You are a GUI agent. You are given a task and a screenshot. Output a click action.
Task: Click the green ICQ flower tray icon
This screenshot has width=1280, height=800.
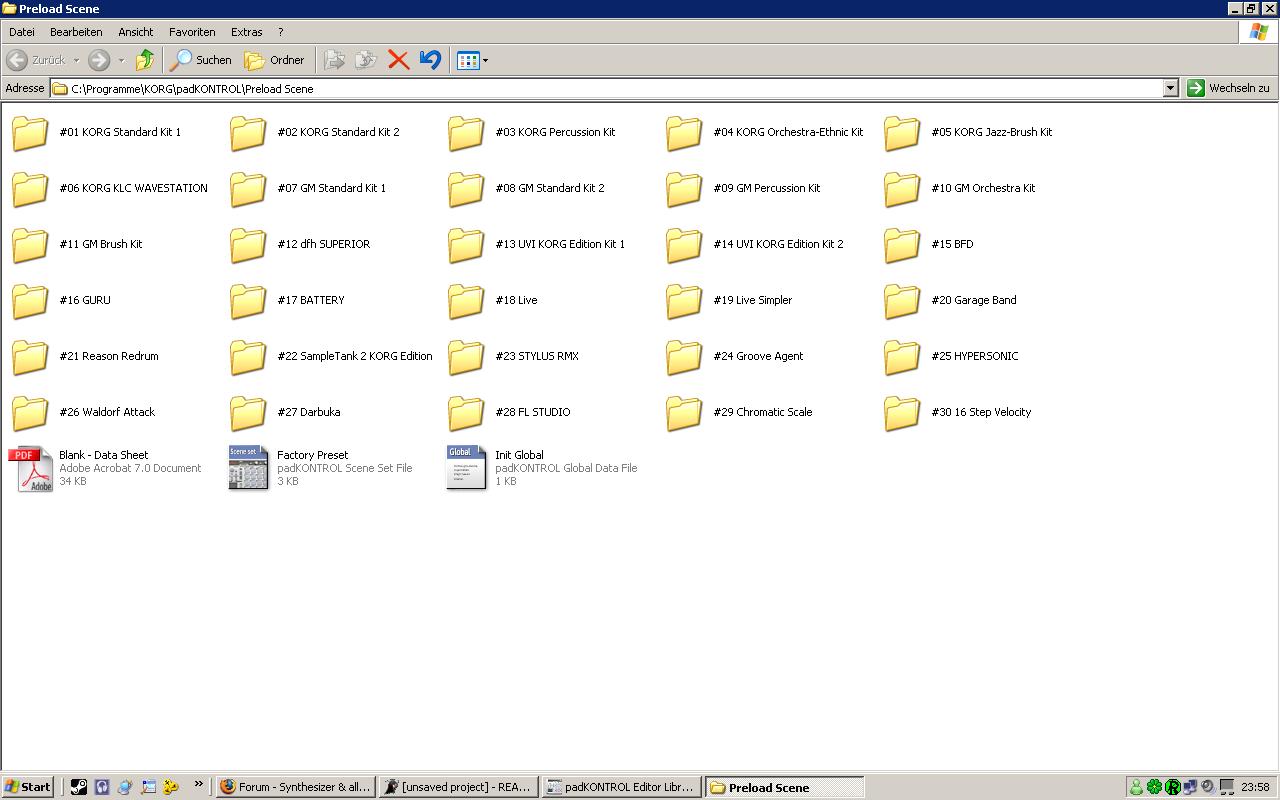[1154, 787]
